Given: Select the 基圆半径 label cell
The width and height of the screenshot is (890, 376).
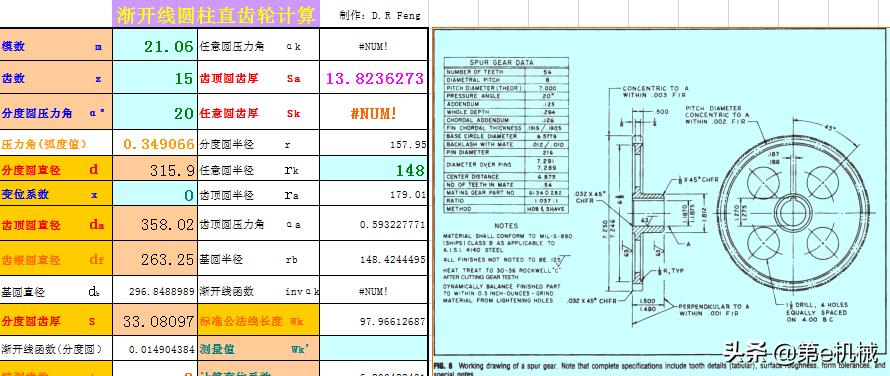Looking at the screenshot, I should pyautogui.click(x=258, y=259).
